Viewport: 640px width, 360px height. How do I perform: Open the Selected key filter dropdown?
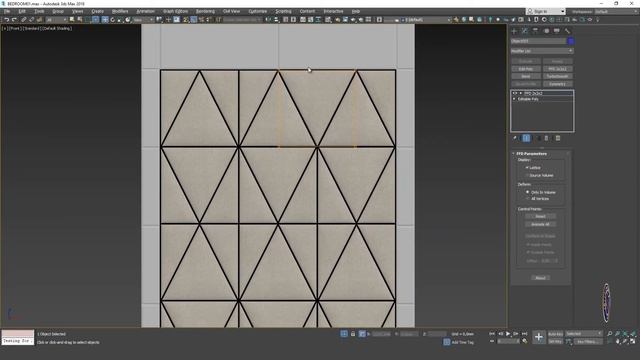click(584, 334)
